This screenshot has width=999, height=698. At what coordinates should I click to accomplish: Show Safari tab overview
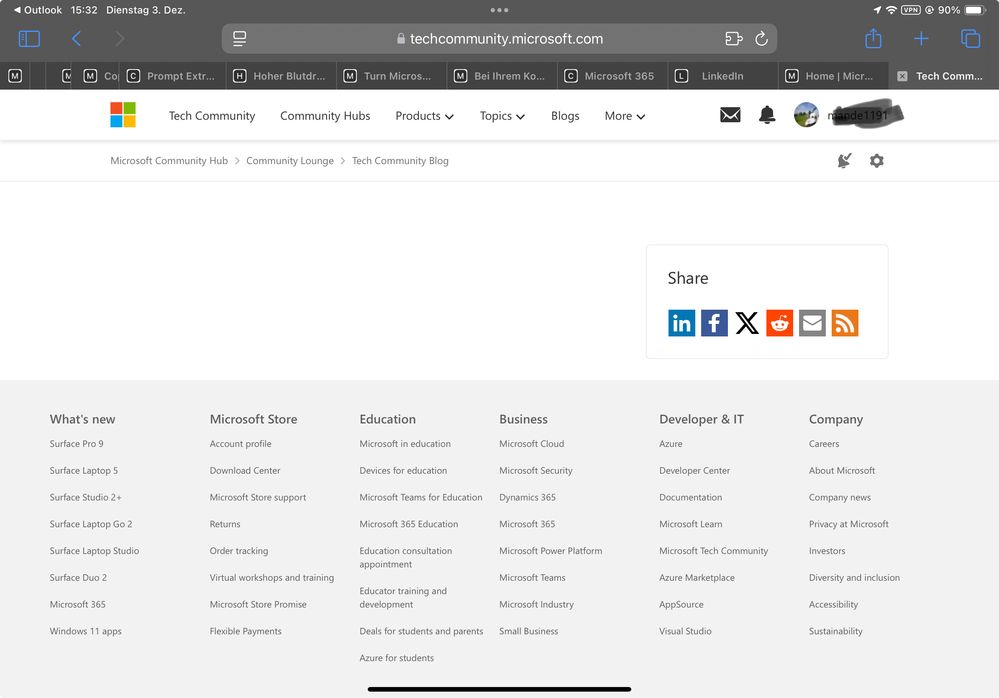[970, 39]
